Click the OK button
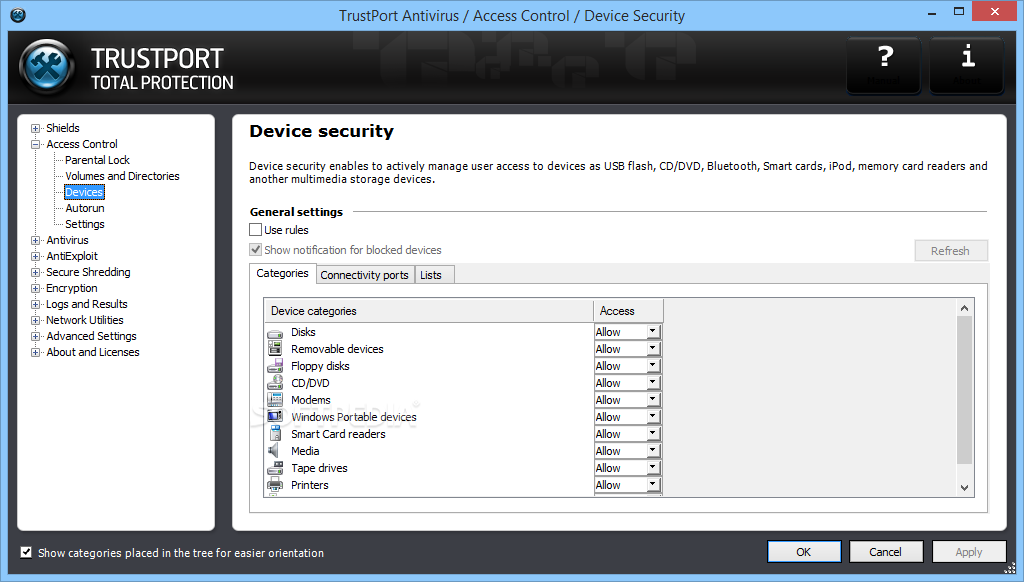 click(x=804, y=552)
